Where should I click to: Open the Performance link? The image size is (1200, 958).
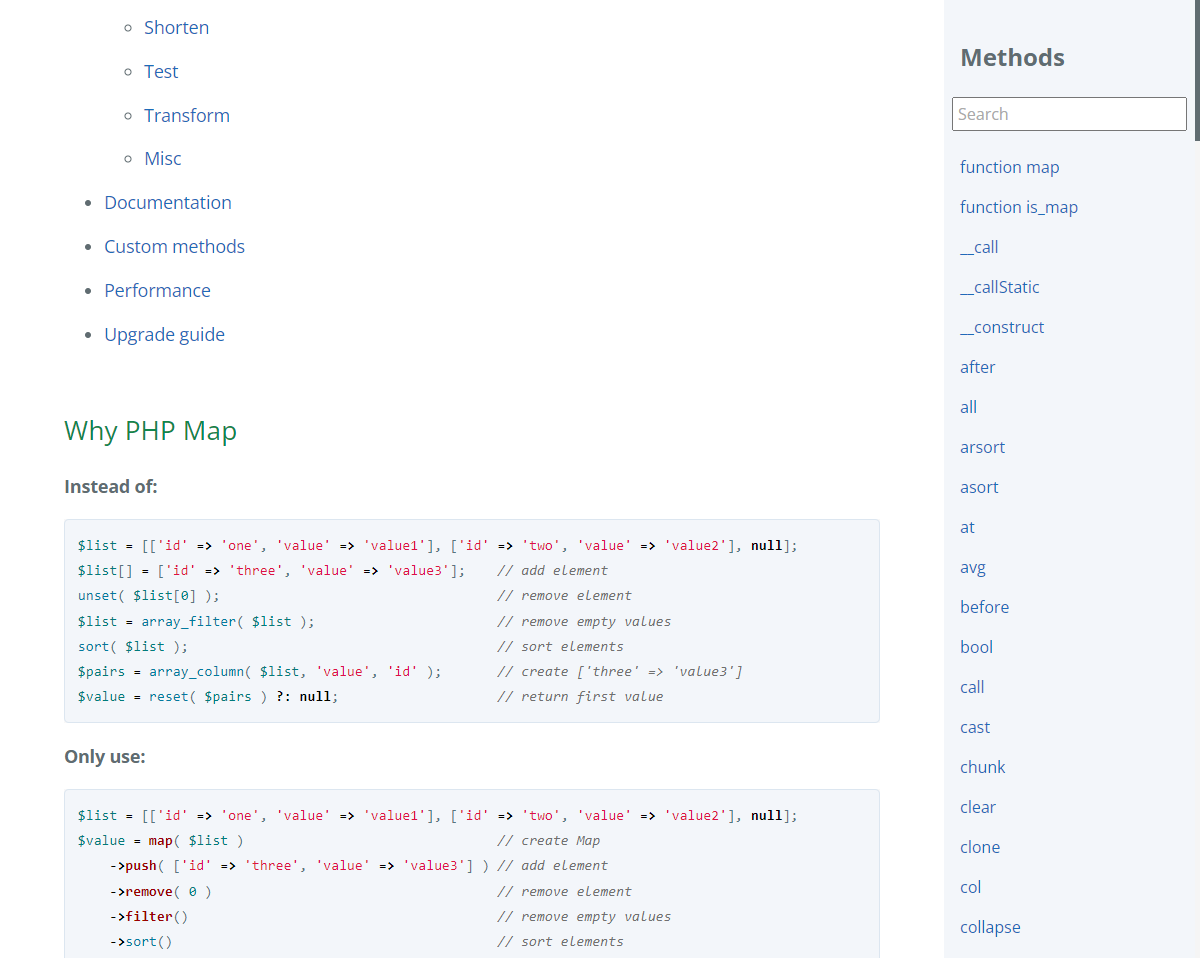click(157, 291)
